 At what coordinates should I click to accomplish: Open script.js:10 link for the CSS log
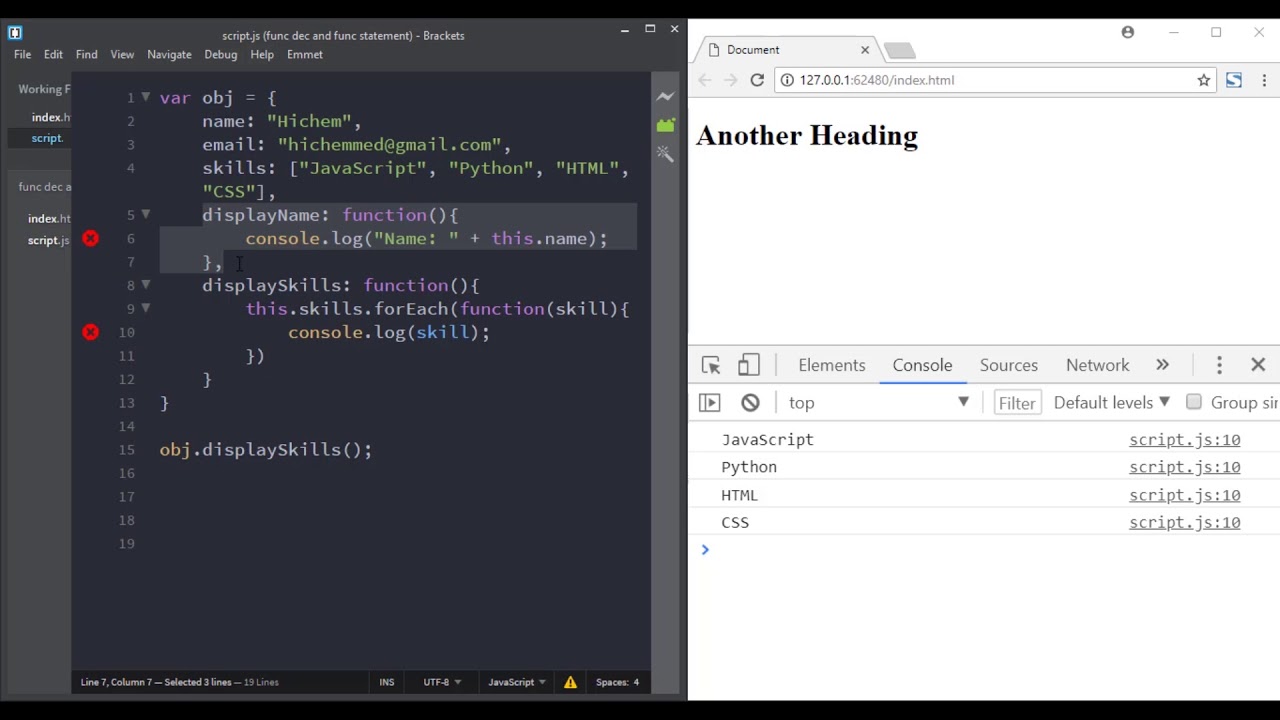1185,522
